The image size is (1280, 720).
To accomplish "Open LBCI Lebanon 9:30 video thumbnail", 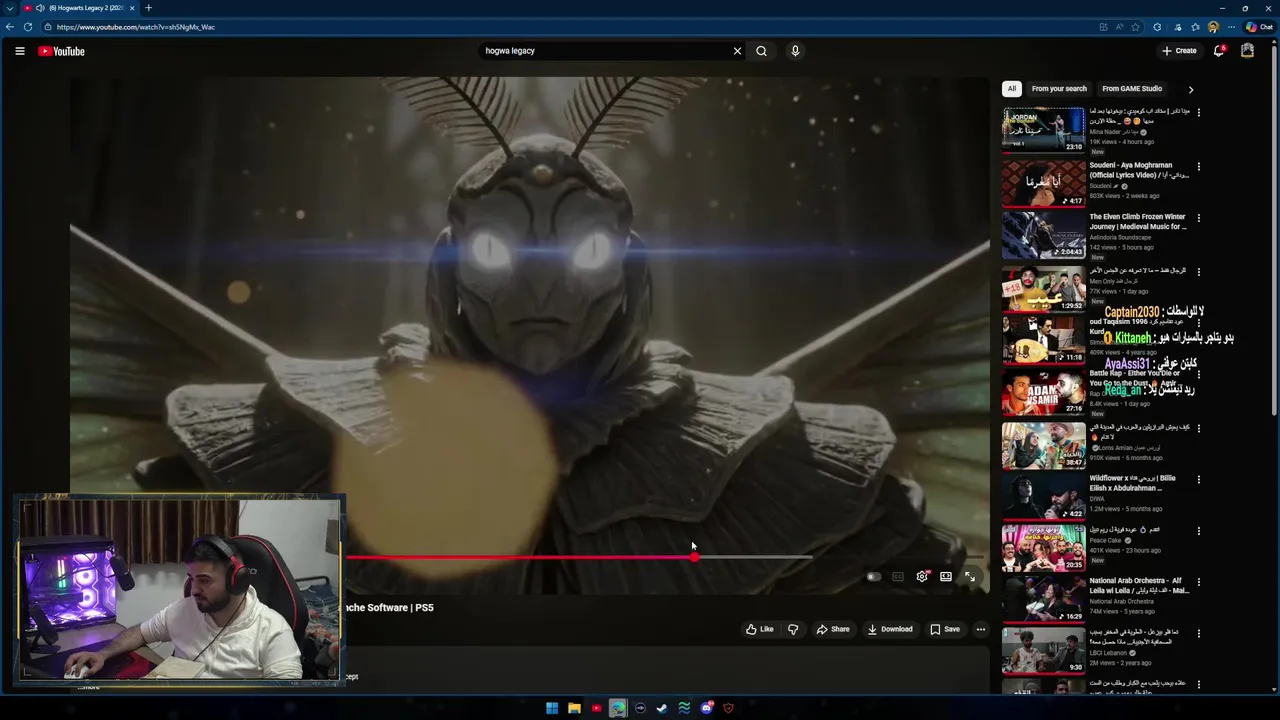I will [x=1043, y=651].
